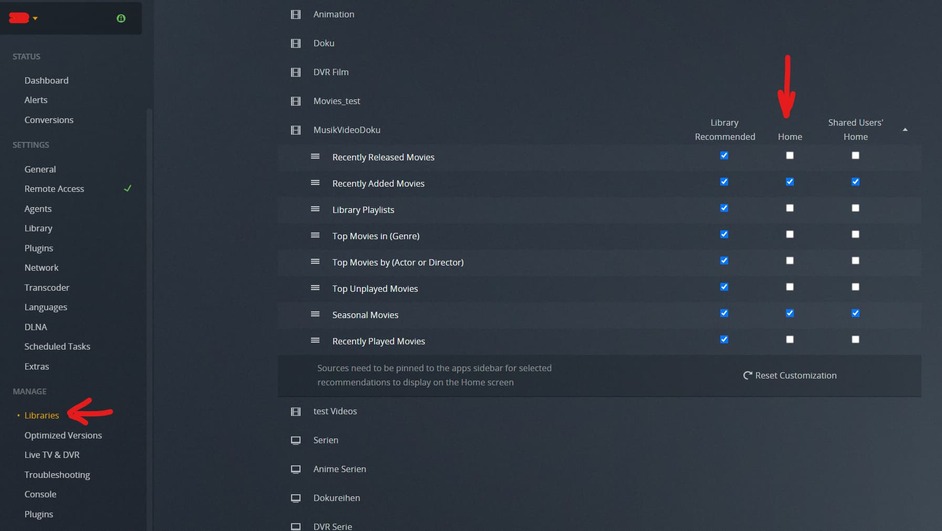Click the green Remote Access checkmark
Image resolution: width=942 pixels, height=531 pixels.
click(x=127, y=188)
